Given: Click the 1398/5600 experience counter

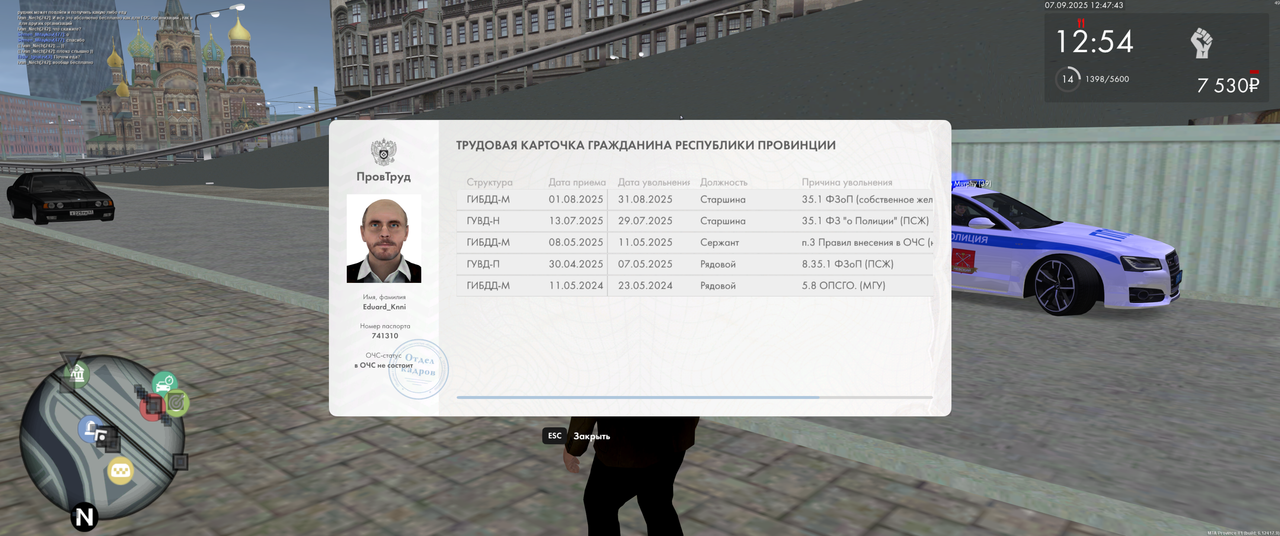Looking at the screenshot, I should click(1107, 79).
